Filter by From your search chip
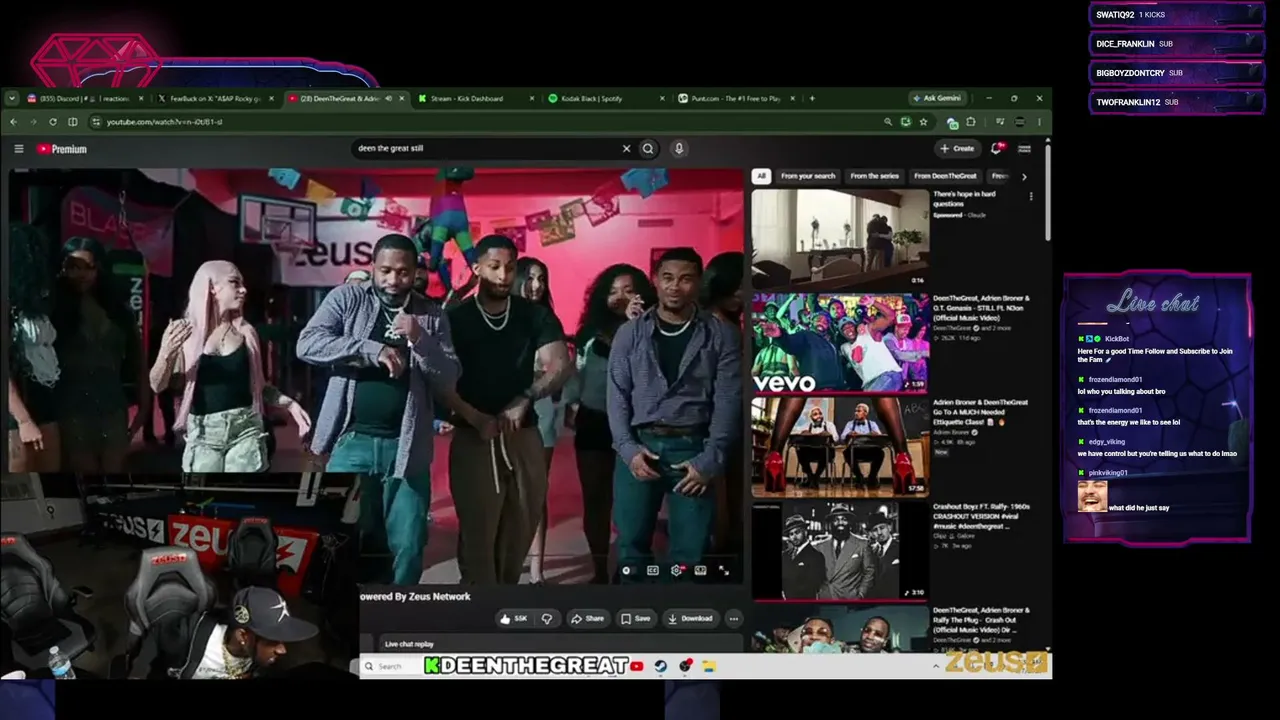 click(808, 176)
